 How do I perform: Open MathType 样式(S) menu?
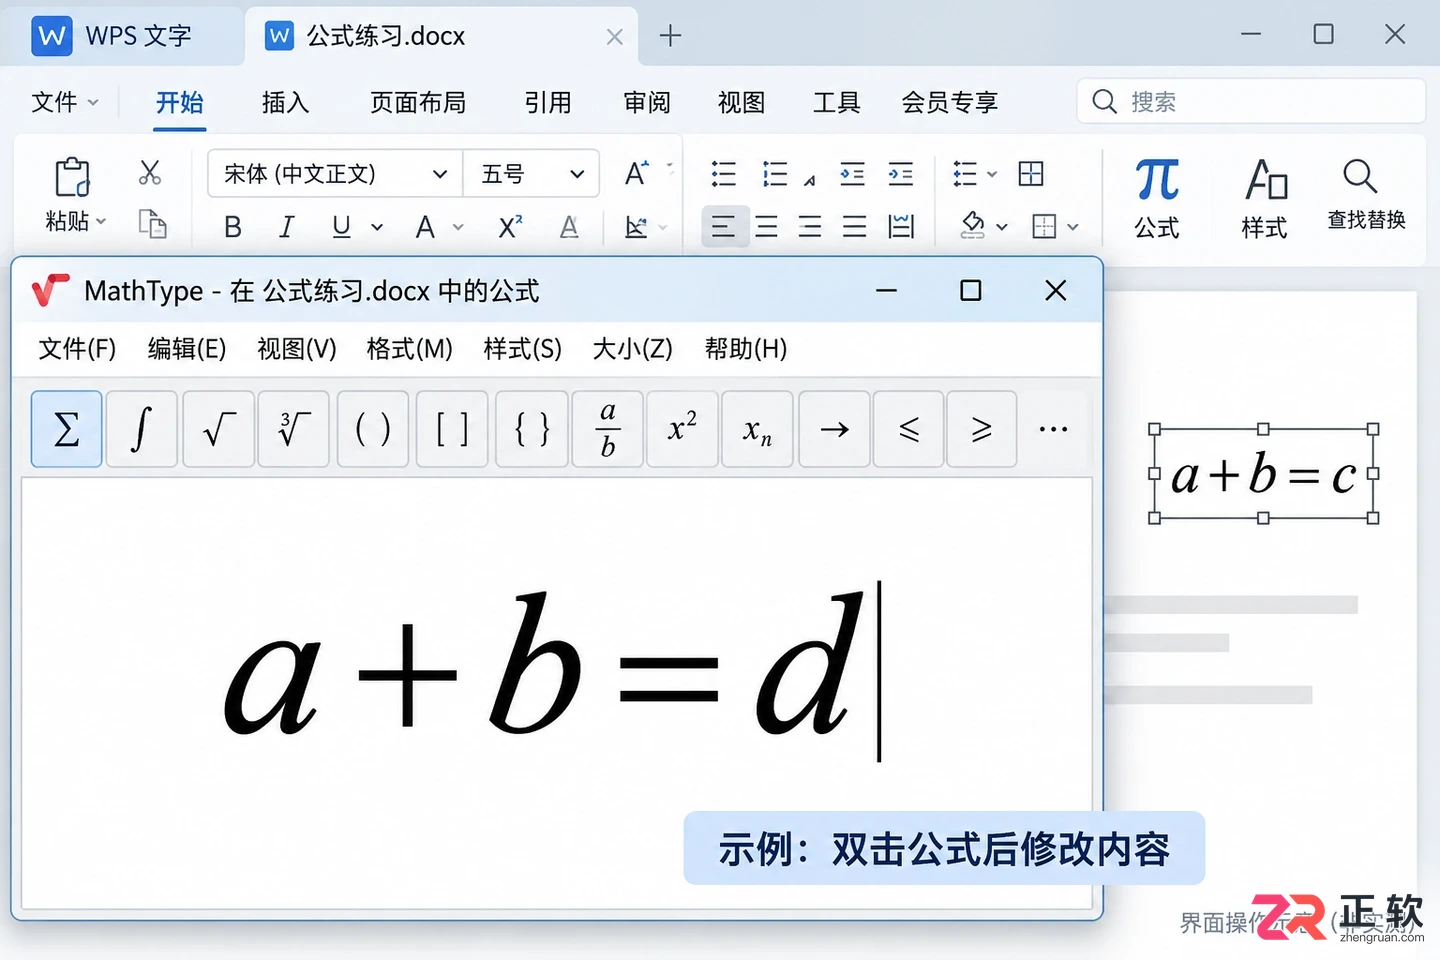[522, 348]
